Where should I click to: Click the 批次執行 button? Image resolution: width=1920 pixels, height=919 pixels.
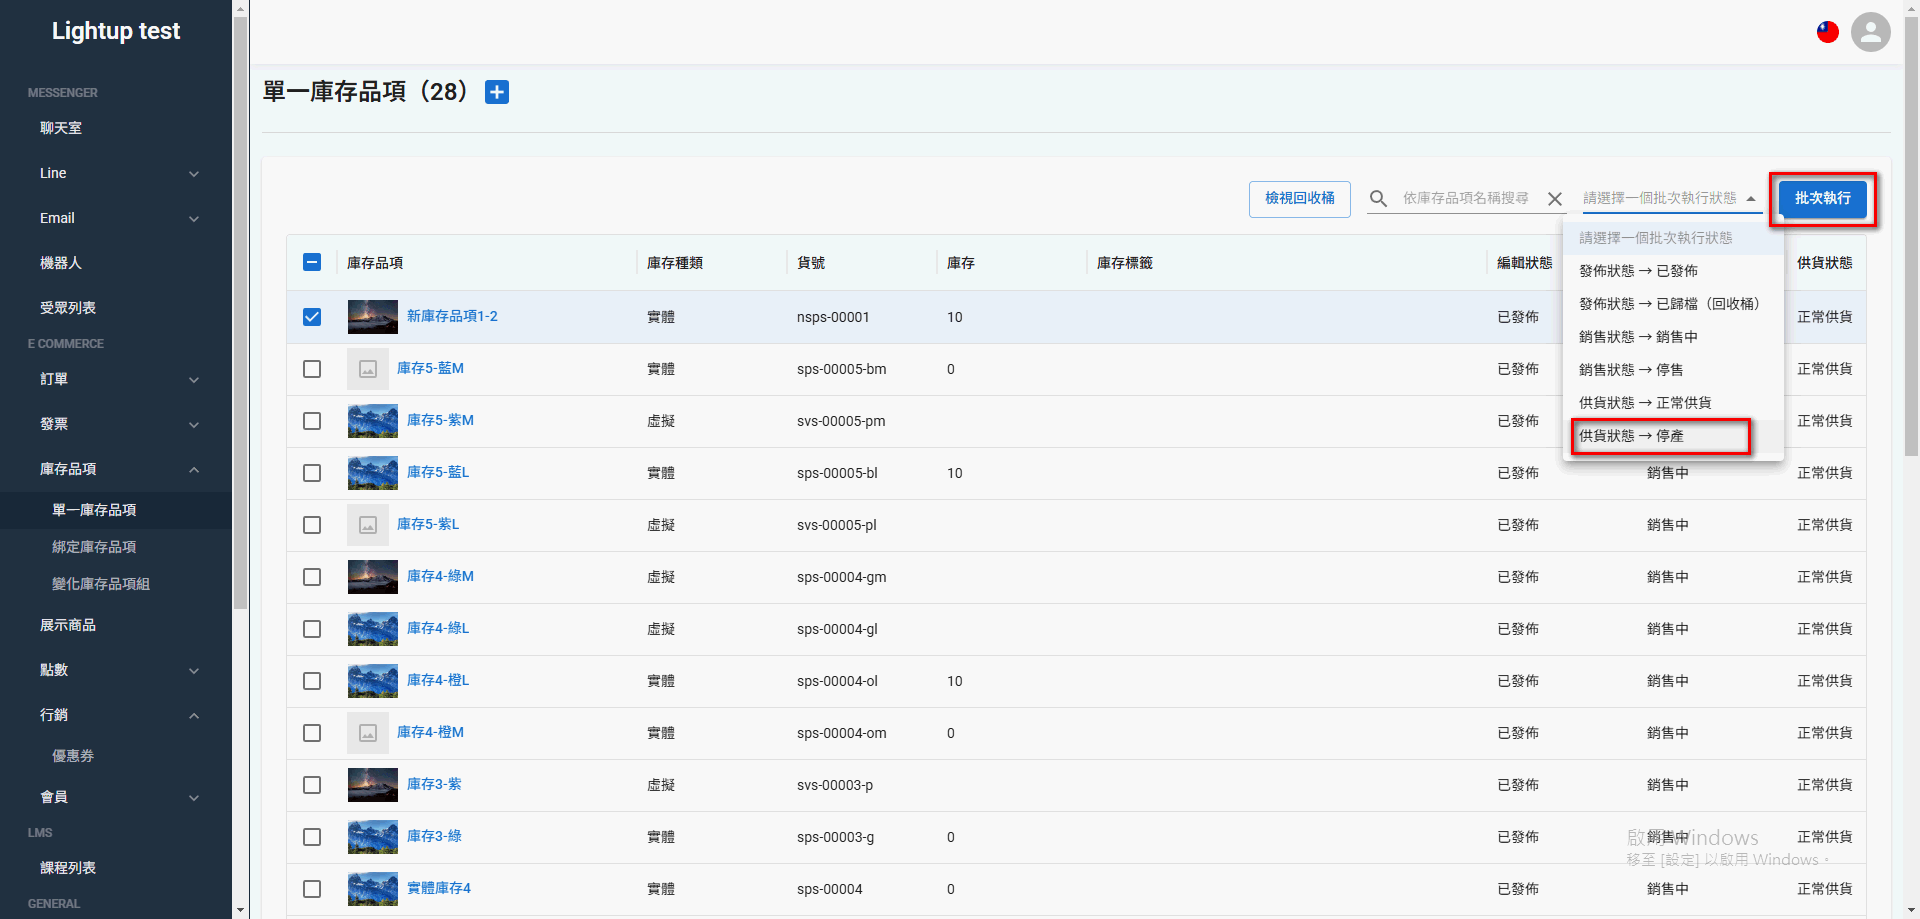(x=1822, y=199)
